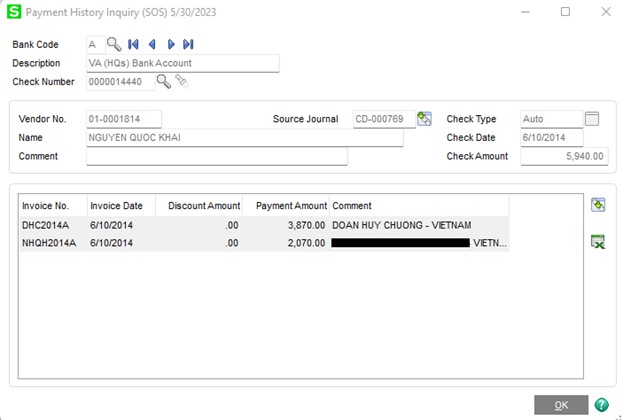Viewport: 623px width, 420px height.
Task: Click the Sage green S application icon
Action: [14, 12]
